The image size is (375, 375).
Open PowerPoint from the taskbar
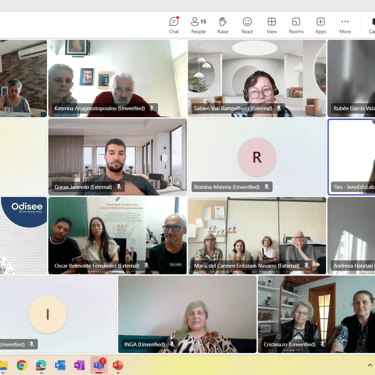pyautogui.click(x=118, y=365)
